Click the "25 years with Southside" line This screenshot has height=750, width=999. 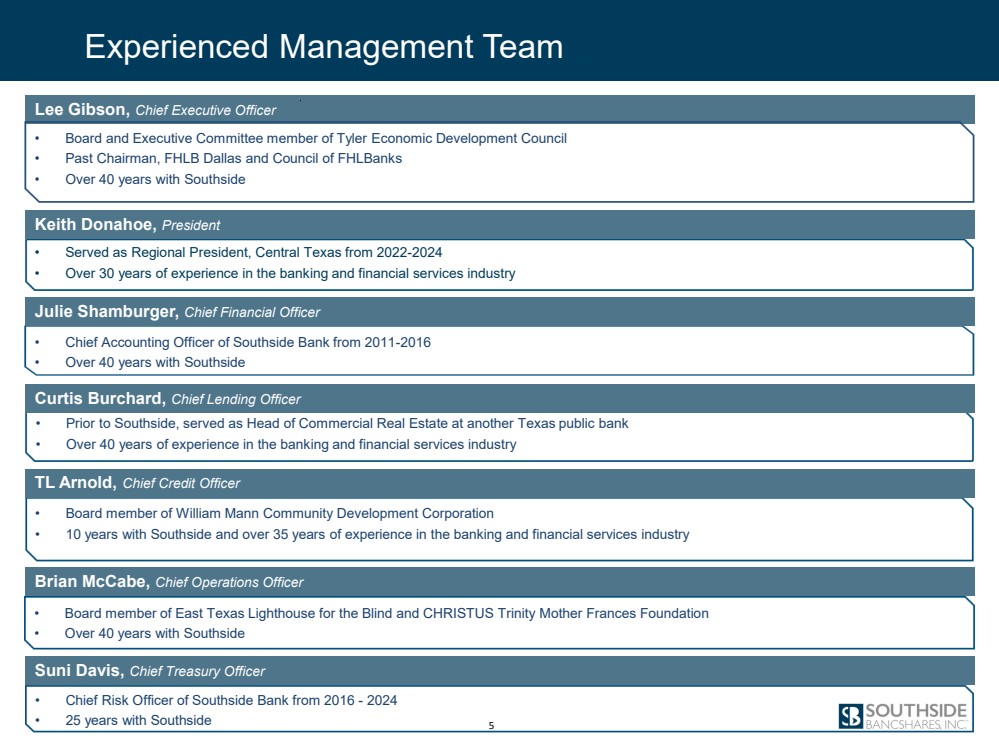click(138, 720)
